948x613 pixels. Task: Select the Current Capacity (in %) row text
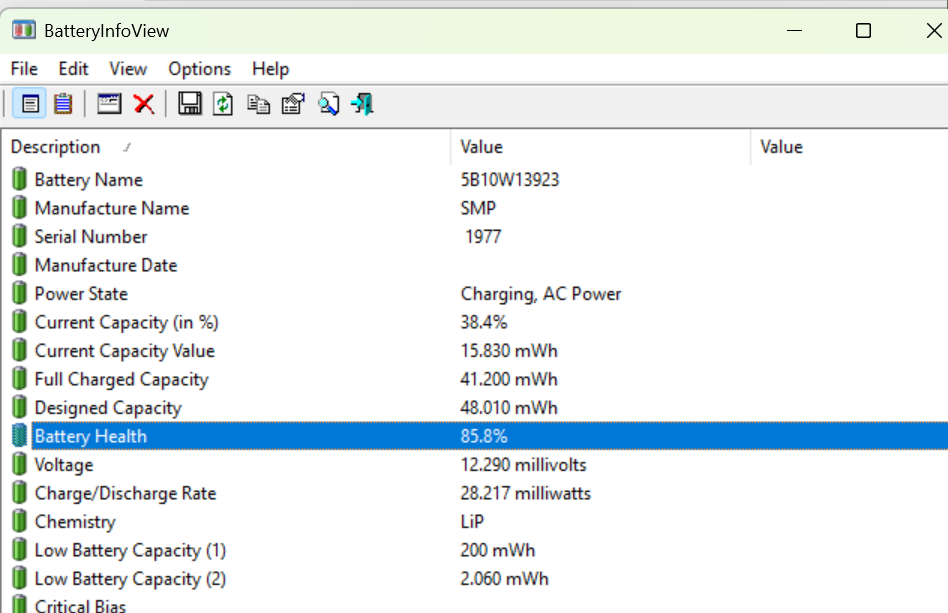click(x=126, y=322)
